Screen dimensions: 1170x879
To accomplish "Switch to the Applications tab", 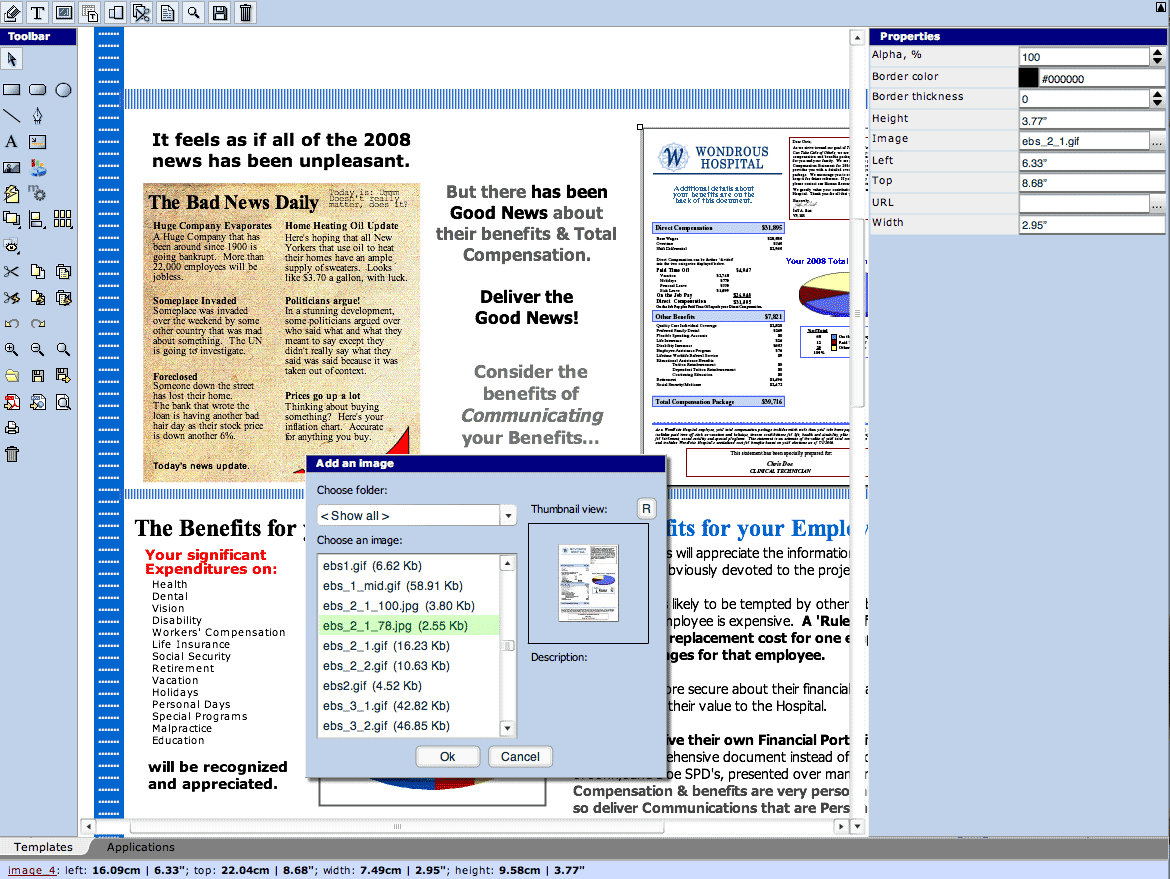I will coord(141,847).
